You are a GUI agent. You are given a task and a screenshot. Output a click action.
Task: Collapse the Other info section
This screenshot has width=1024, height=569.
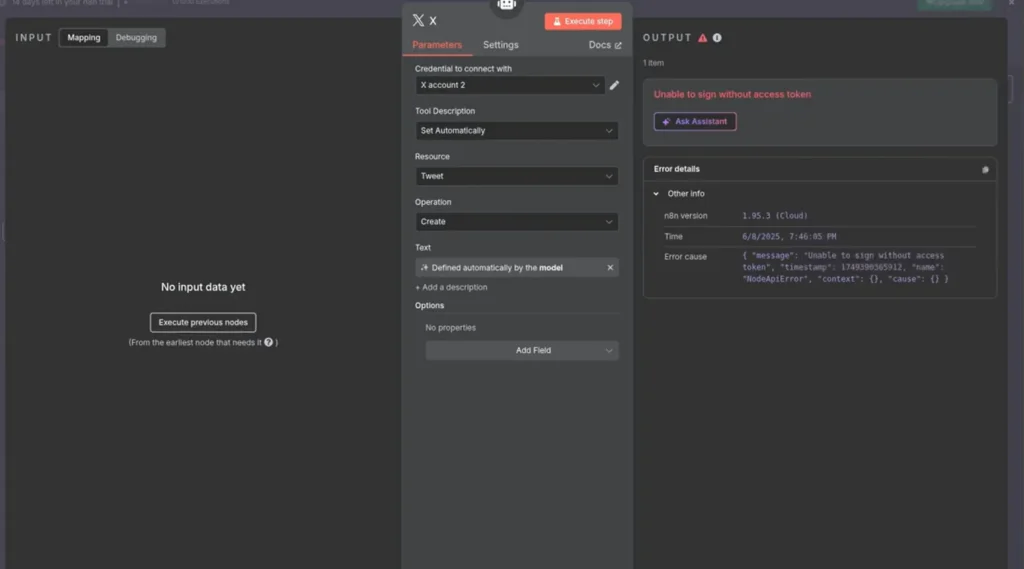(x=657, y=194)
